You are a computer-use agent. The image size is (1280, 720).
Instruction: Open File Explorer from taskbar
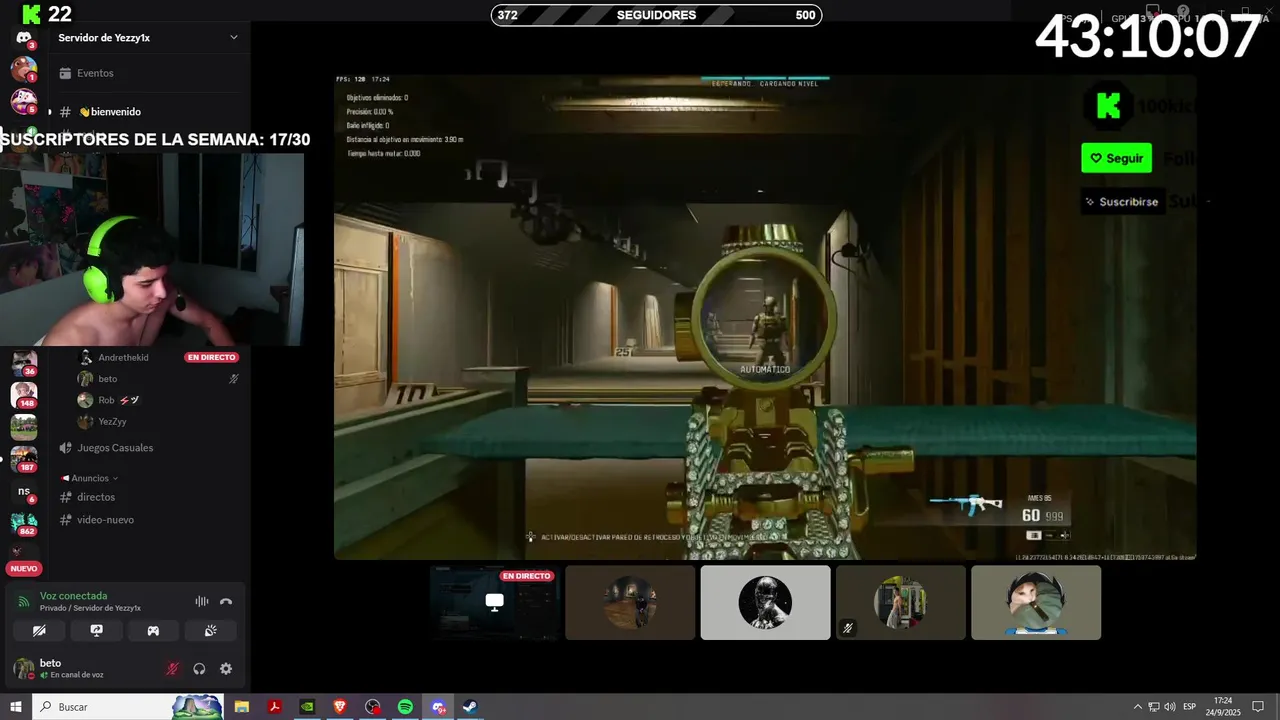241,707
